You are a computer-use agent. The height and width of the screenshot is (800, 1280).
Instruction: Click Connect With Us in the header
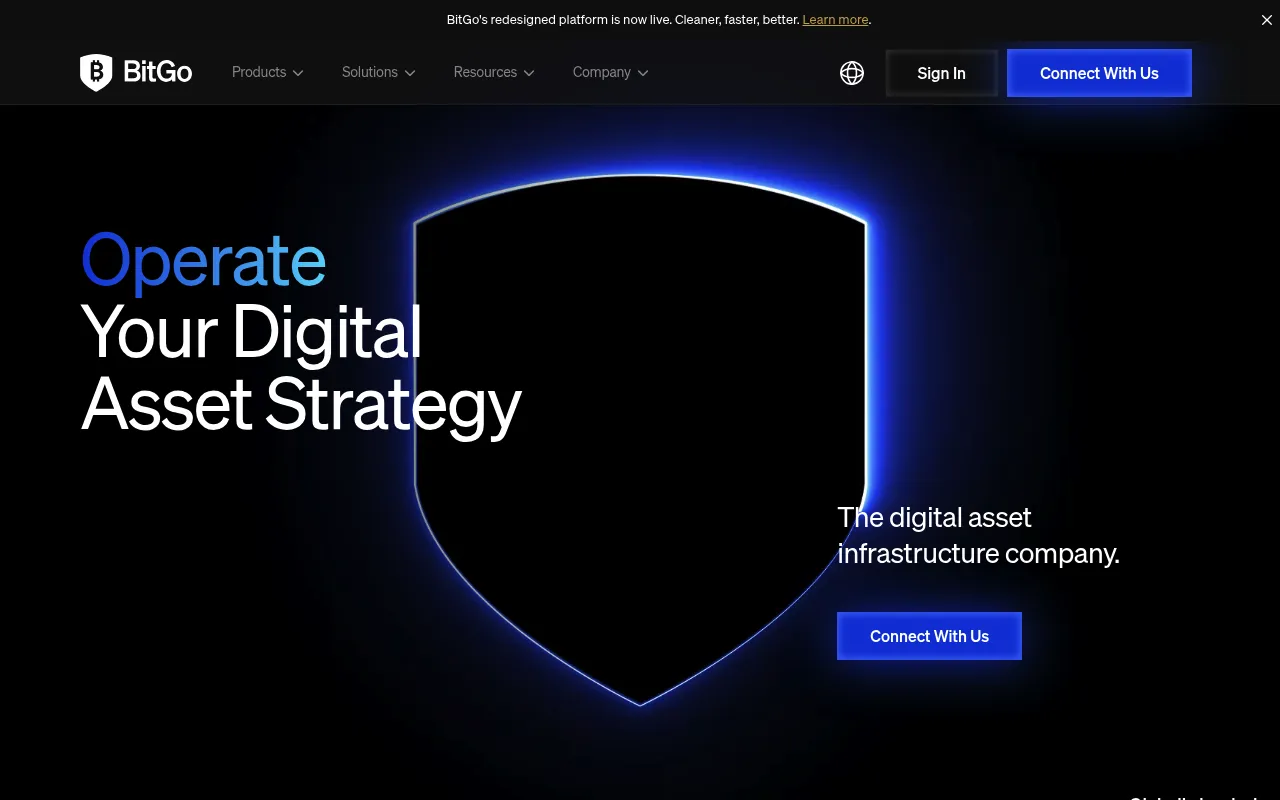point(1099,73)
